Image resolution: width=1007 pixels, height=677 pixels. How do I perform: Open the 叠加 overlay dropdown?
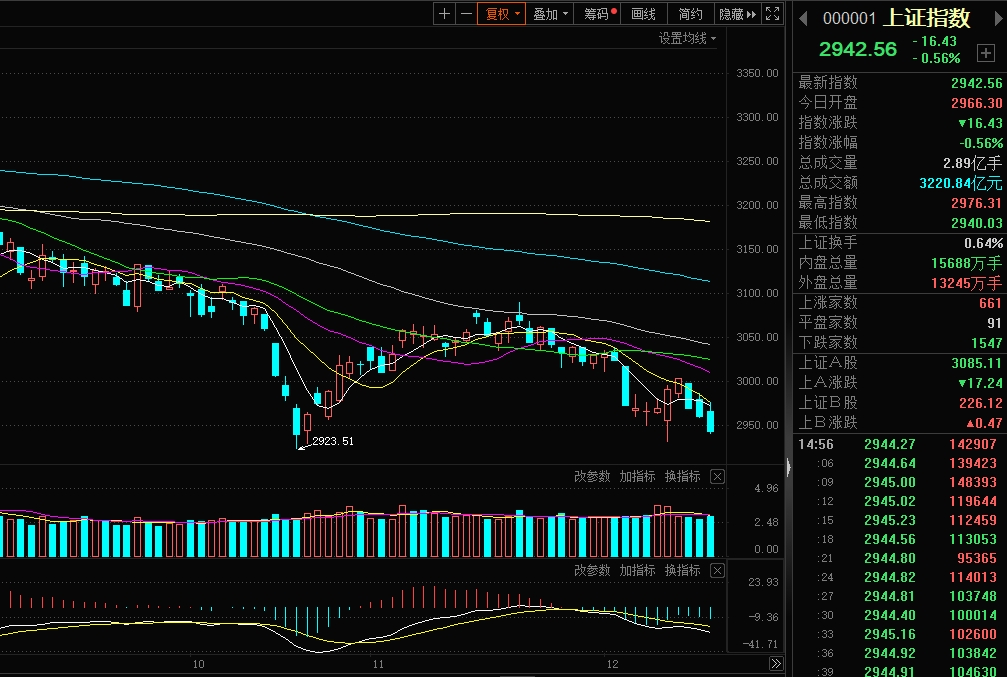pos(551,14)
